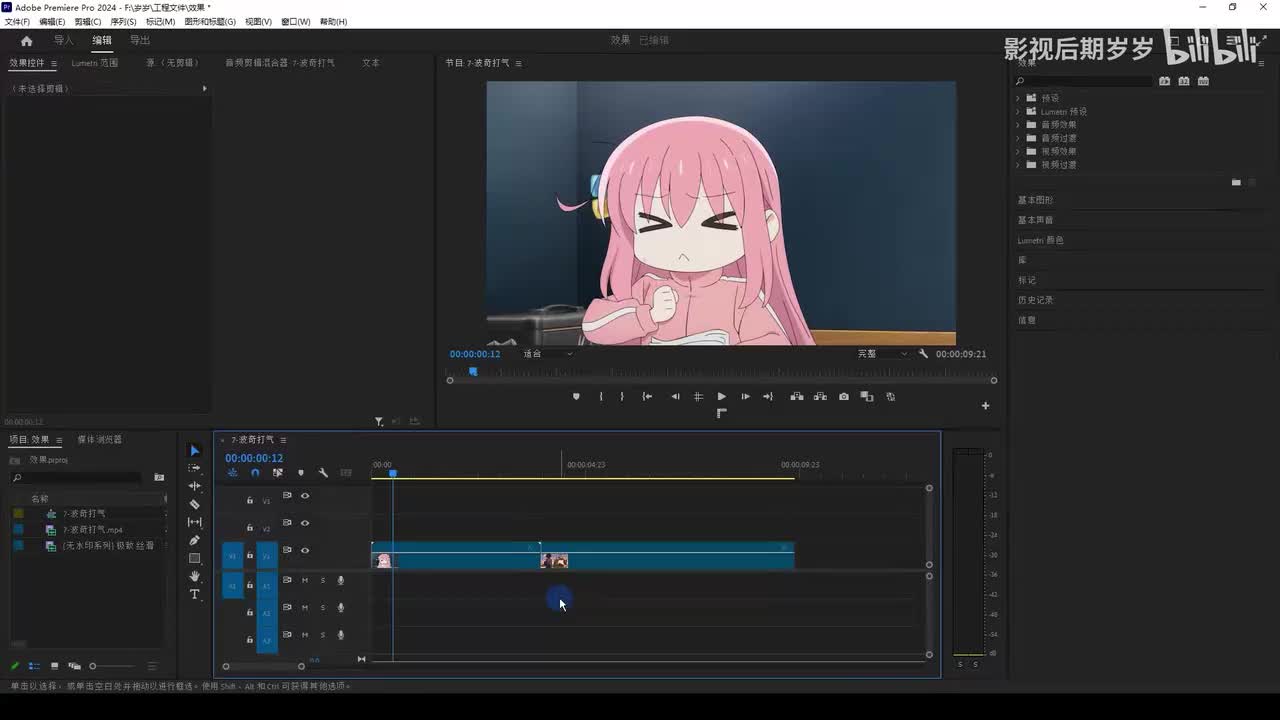
Task: Hide track V2 using eye icon
Action: (305, 523)
